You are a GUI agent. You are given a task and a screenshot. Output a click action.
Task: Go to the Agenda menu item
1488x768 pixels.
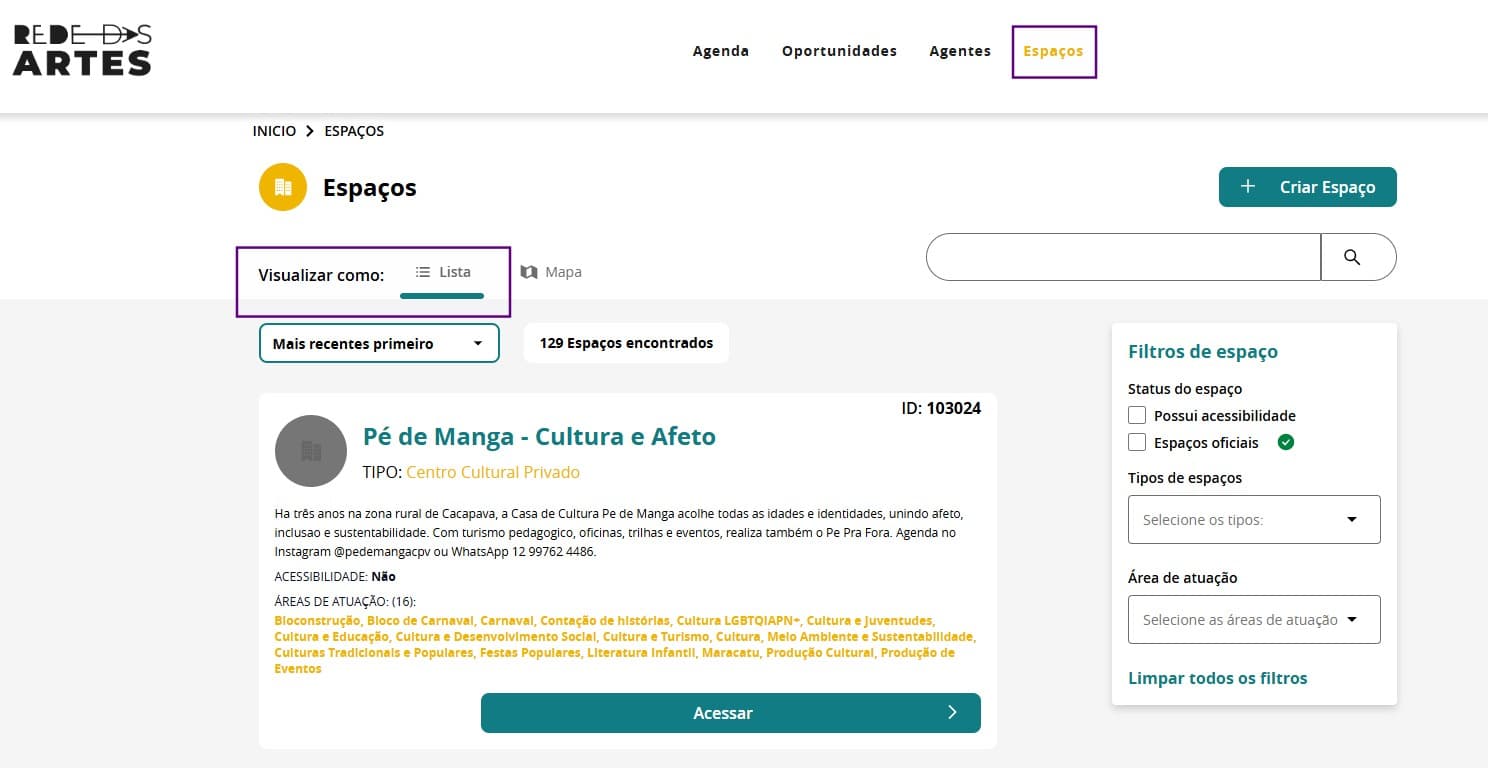pos(720,51)
